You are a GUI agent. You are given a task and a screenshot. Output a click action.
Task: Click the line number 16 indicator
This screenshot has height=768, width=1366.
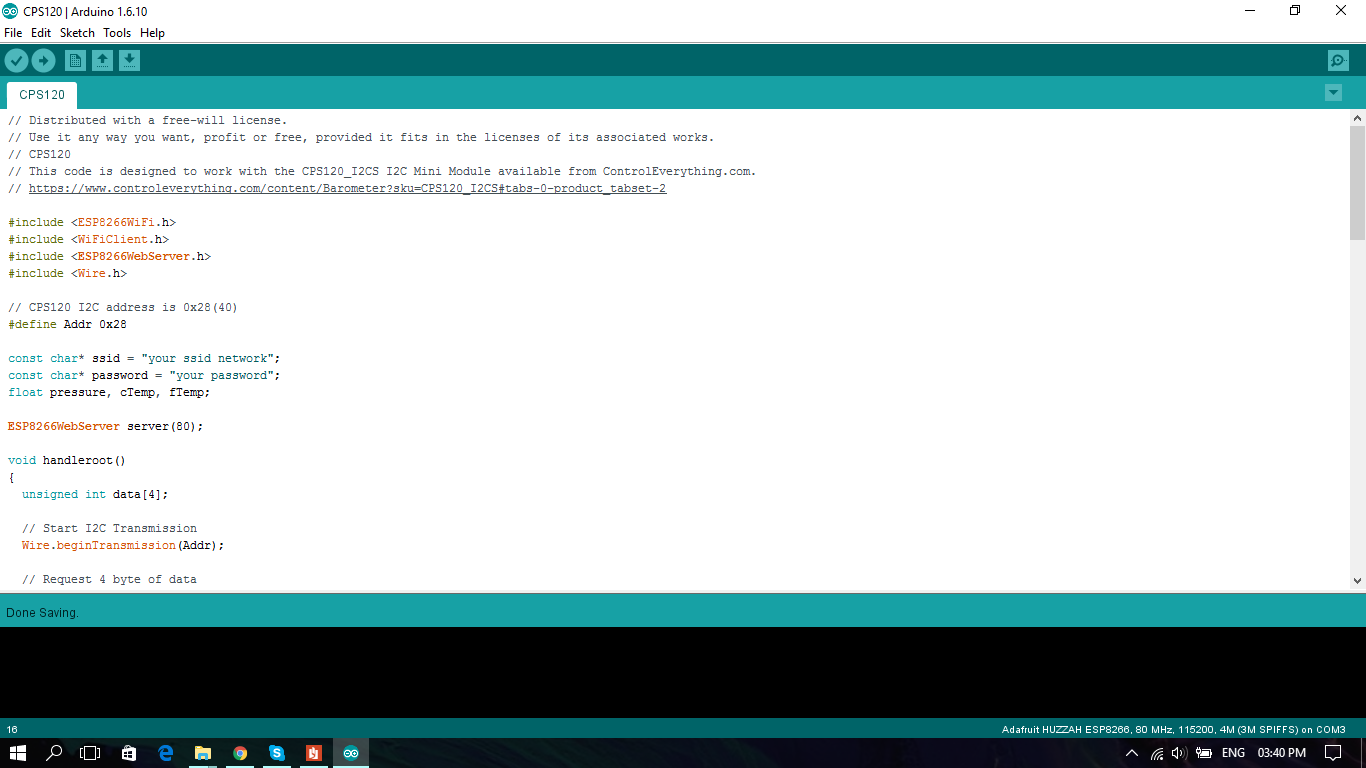tap(12, 729)
